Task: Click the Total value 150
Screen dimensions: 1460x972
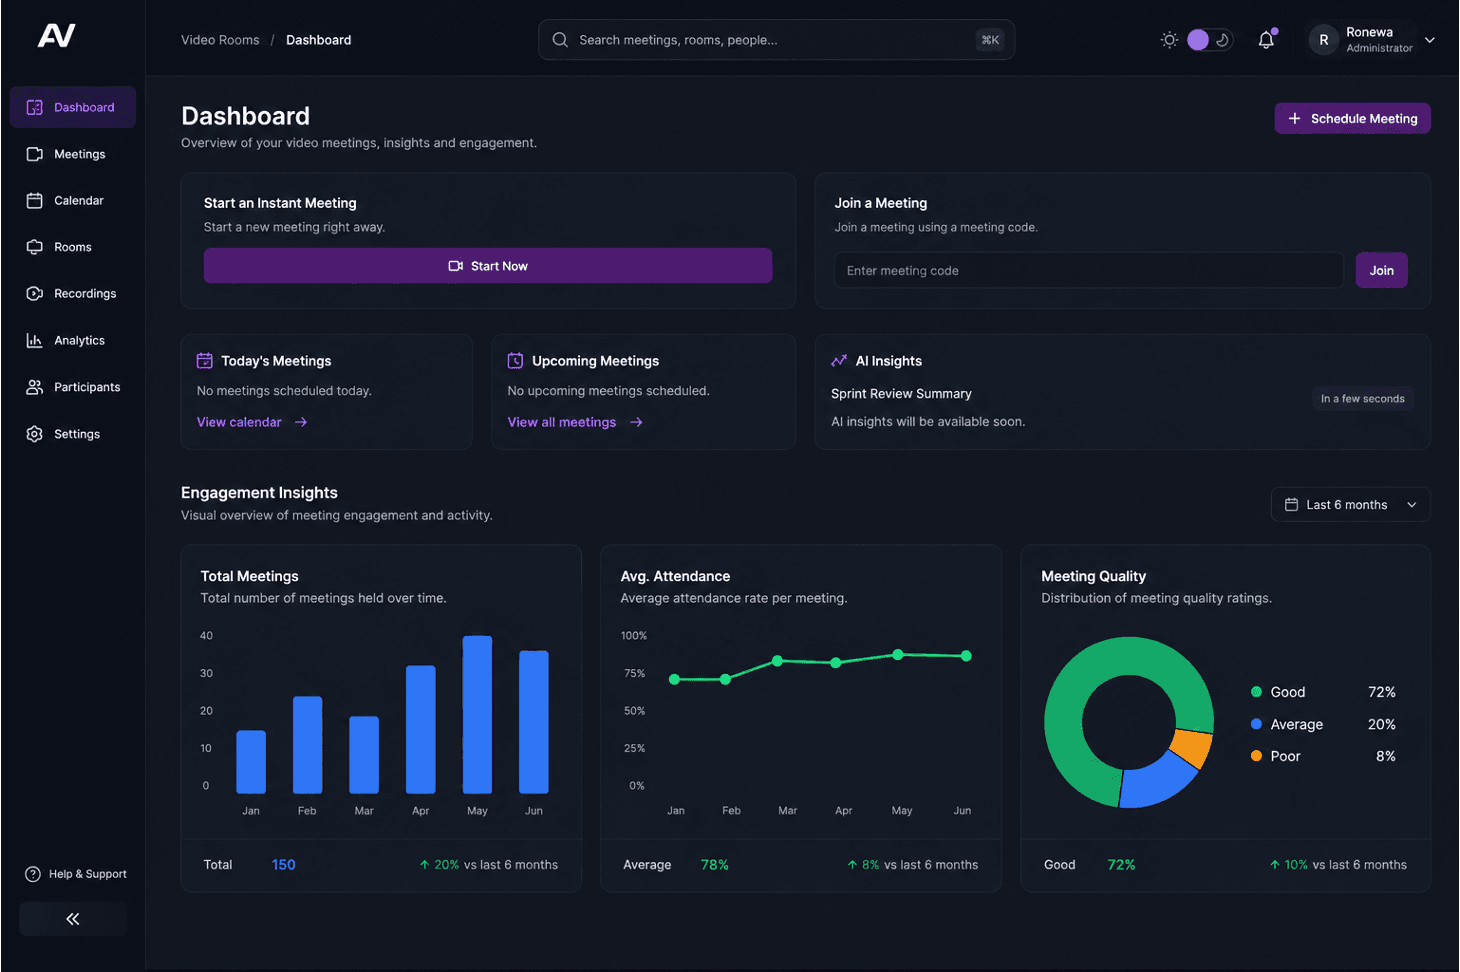Action: [x=284, y=865]
